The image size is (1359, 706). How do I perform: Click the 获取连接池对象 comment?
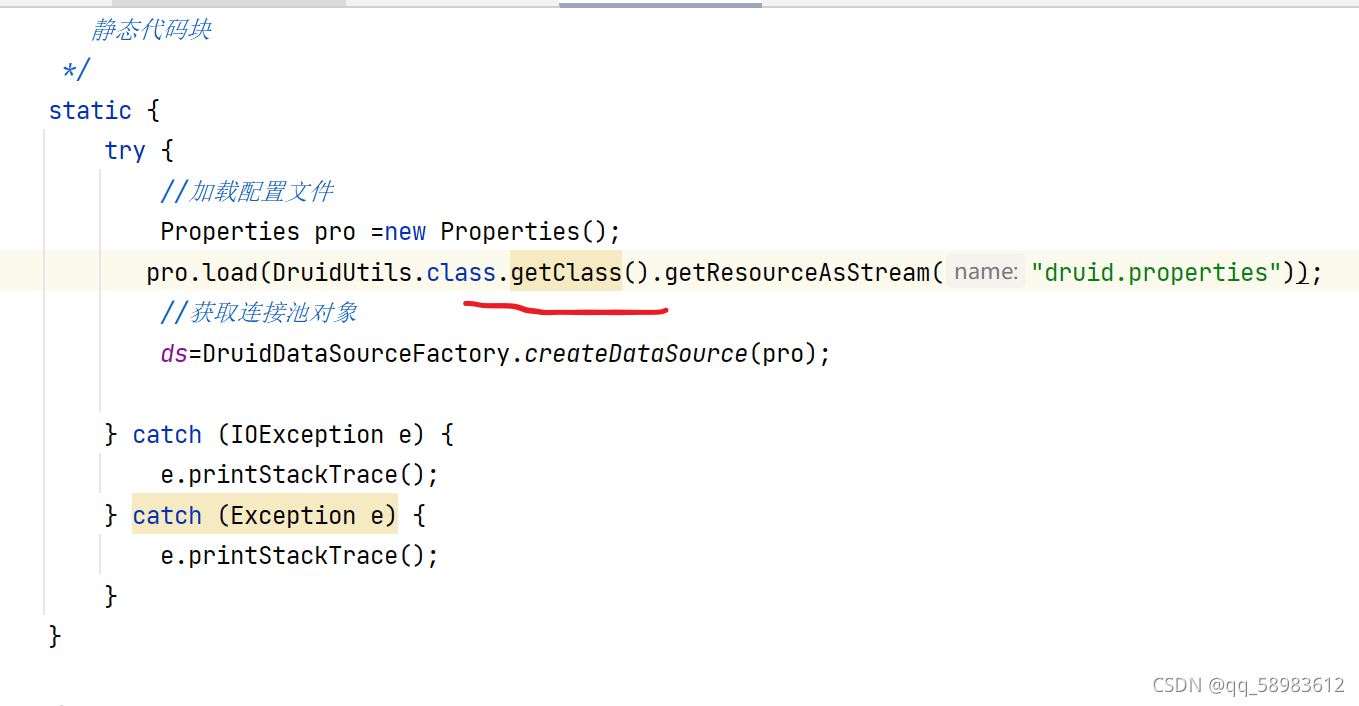pos(258,312)
